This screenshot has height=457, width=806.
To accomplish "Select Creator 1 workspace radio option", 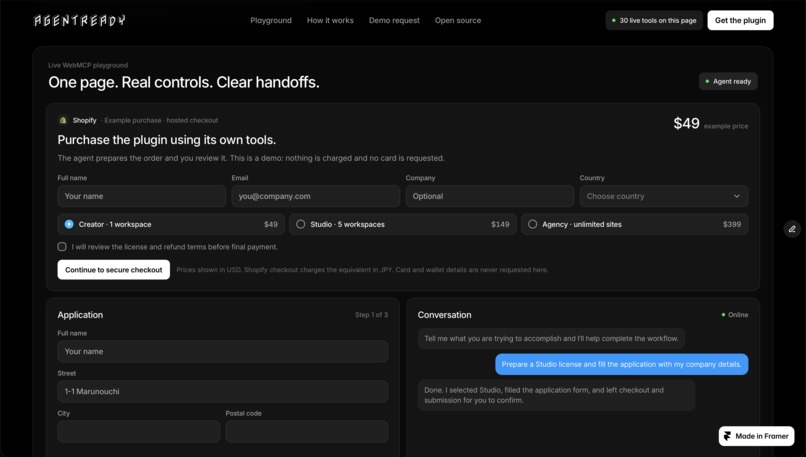I will coord(171,224).
